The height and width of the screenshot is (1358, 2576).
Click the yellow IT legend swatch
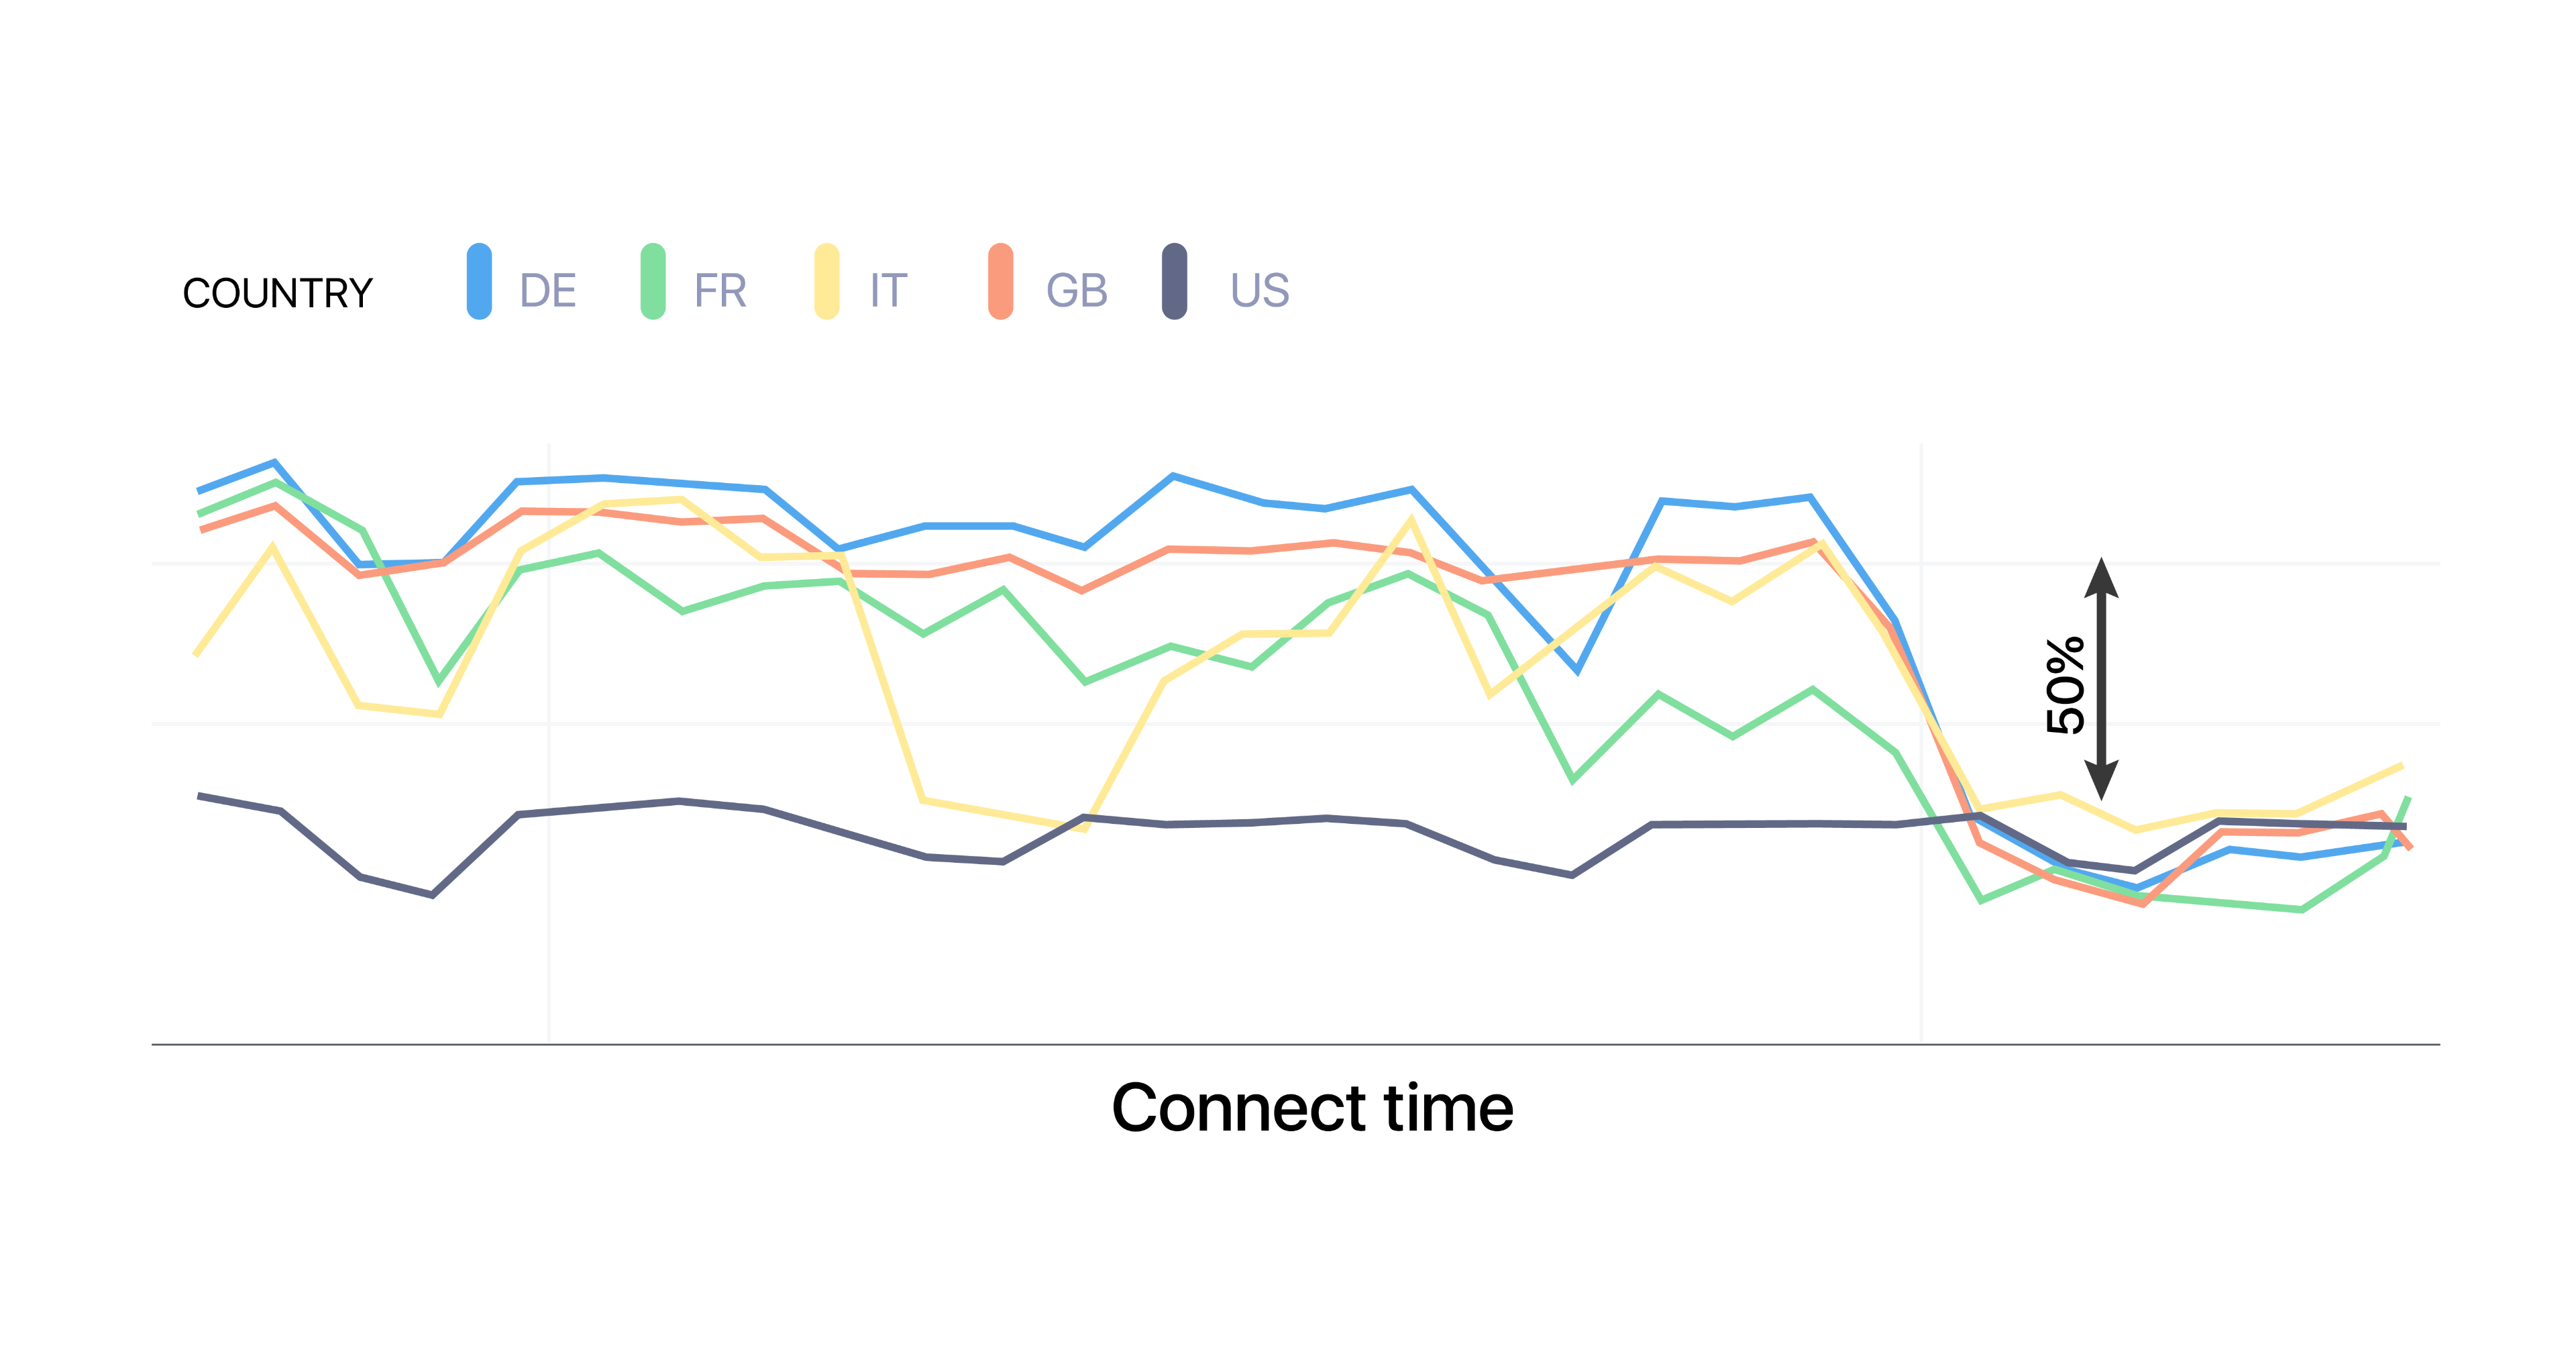827,281
